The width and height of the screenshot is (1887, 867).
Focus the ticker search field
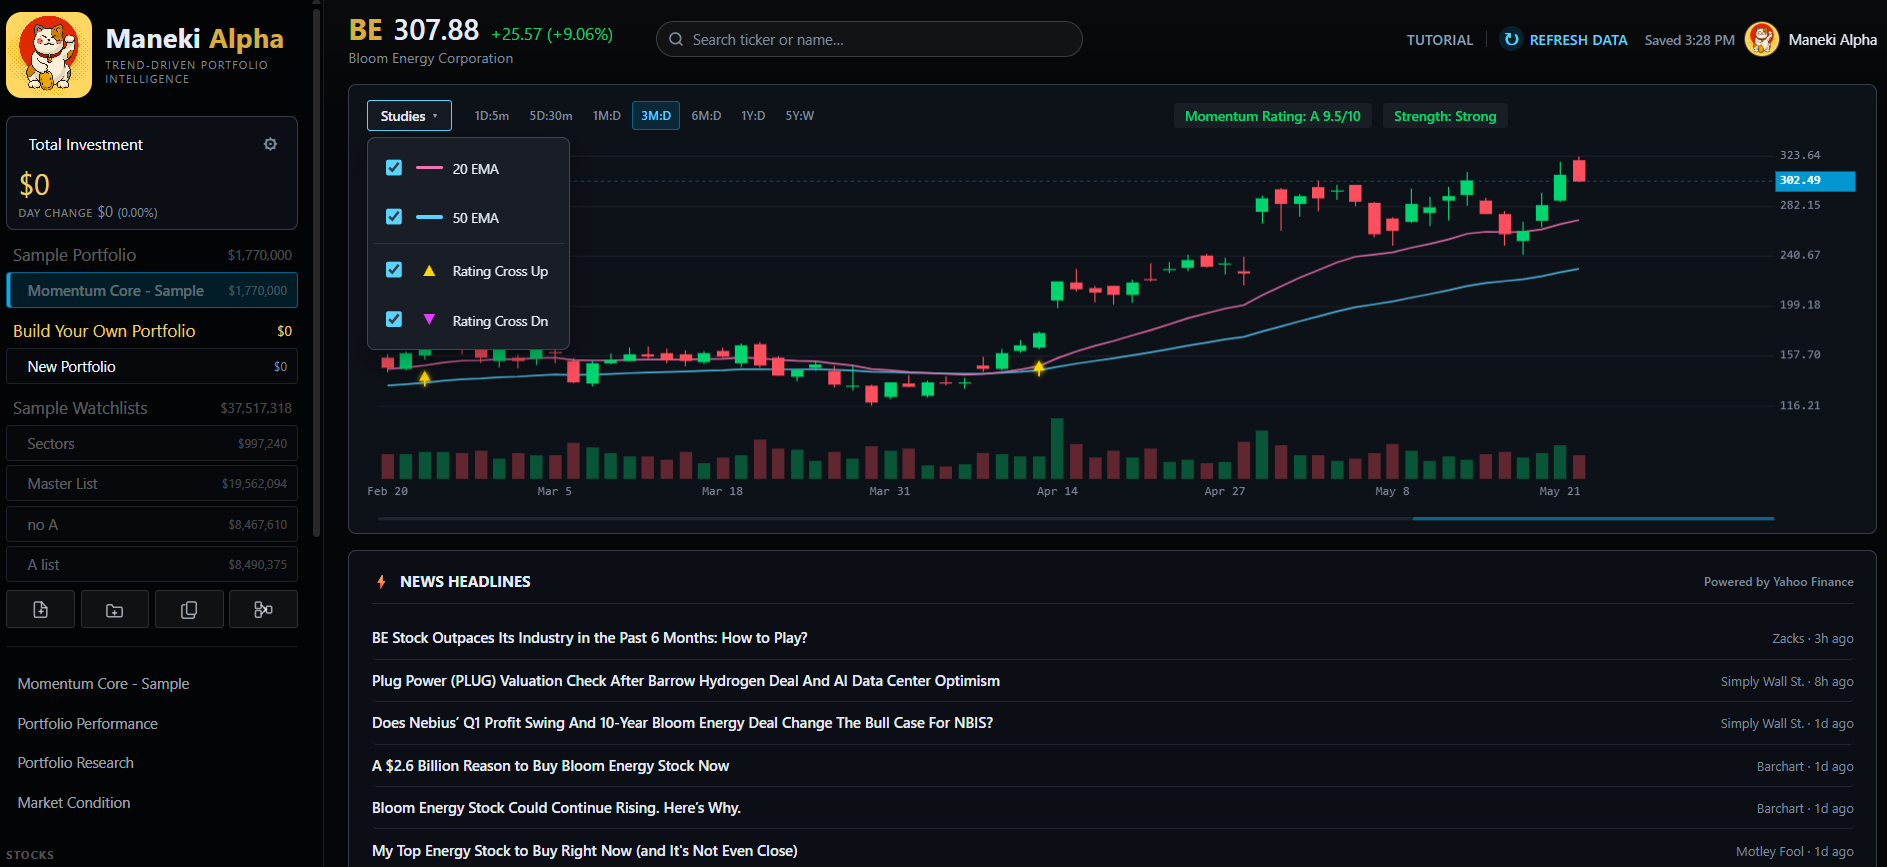[x=869, y=39]
